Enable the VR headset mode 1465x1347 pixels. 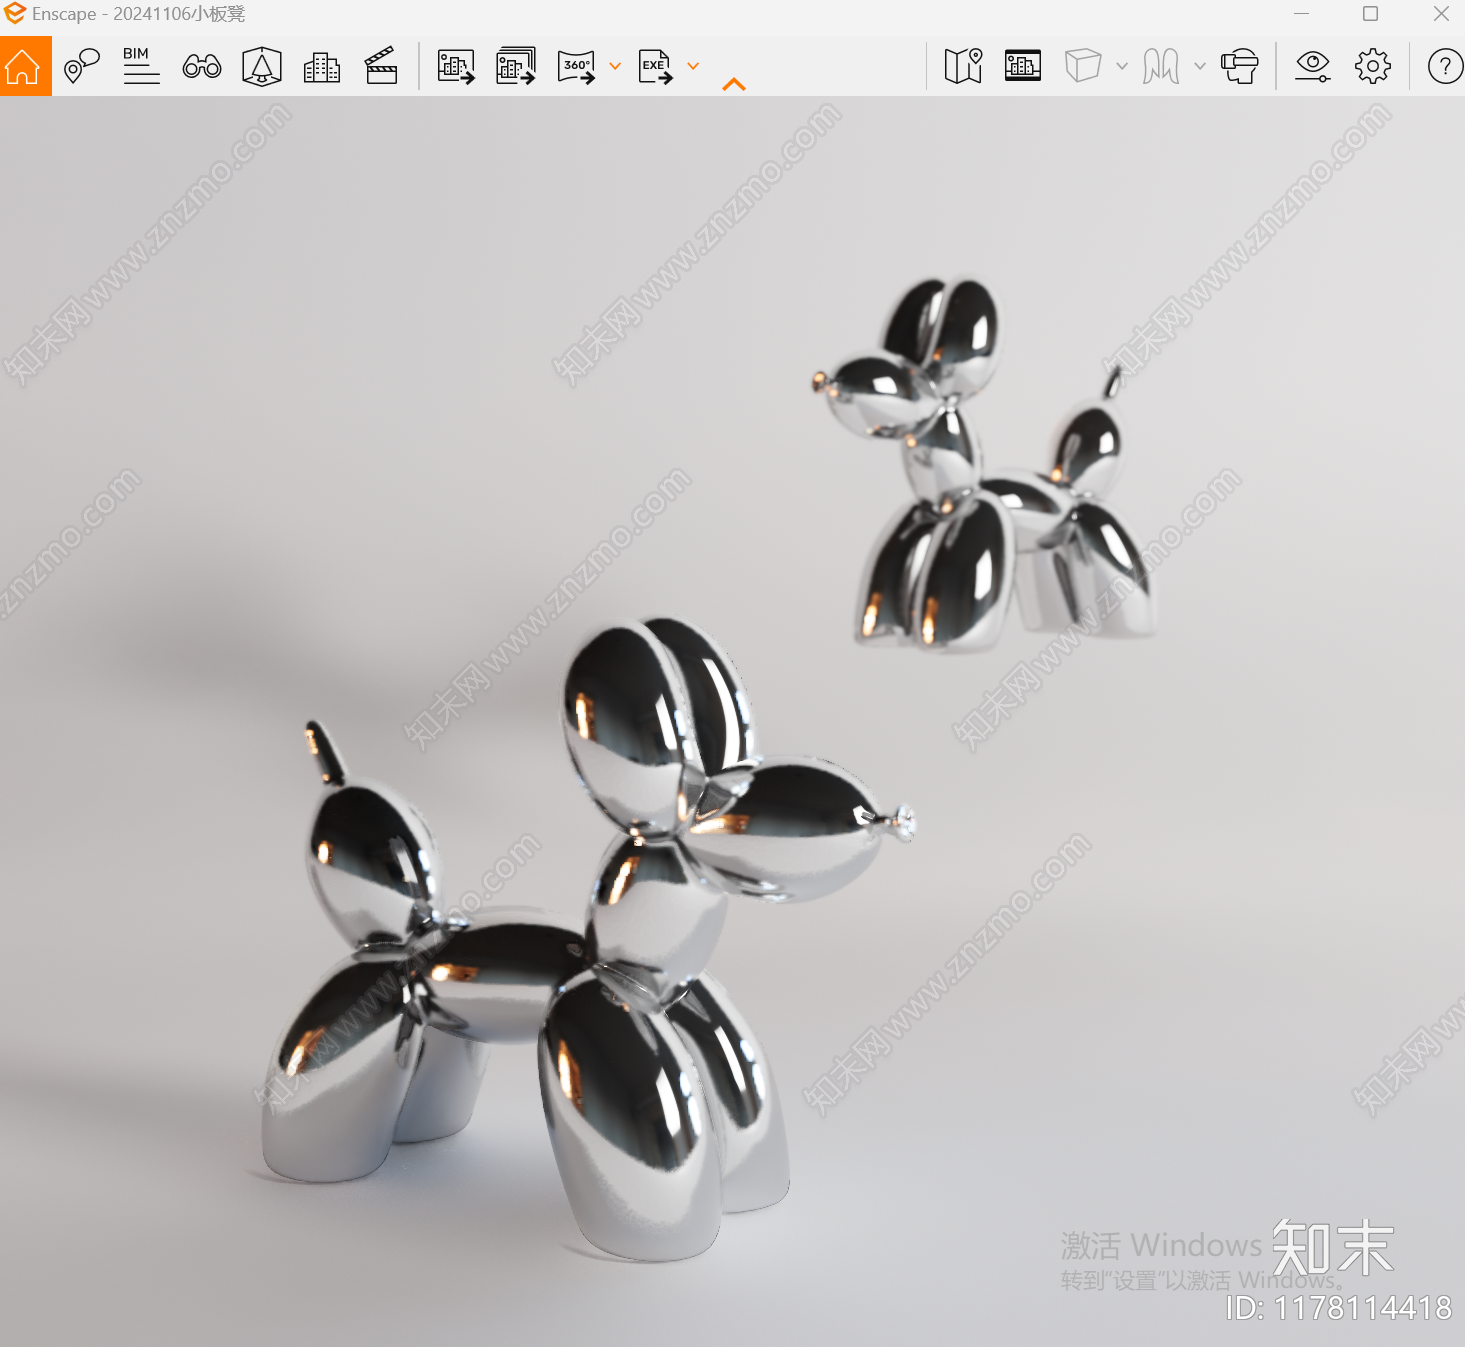[x=1240, y=67]
